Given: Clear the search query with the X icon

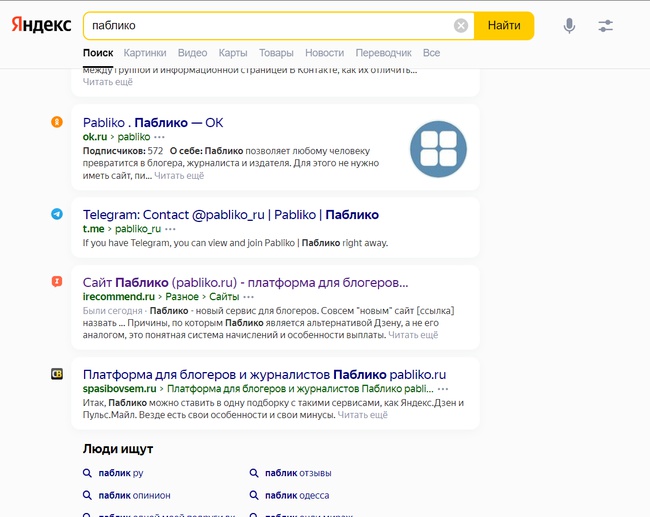Looking at the screenshot, I should pyautogui.click(x=461, y=26).
